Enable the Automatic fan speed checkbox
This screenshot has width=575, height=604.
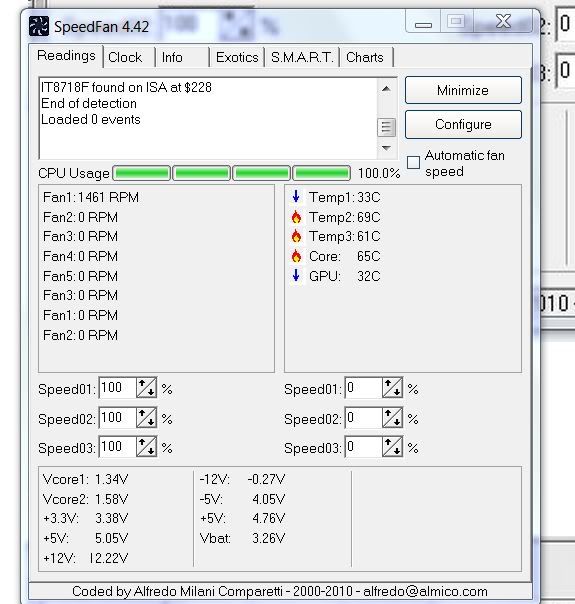click(413, 163)
